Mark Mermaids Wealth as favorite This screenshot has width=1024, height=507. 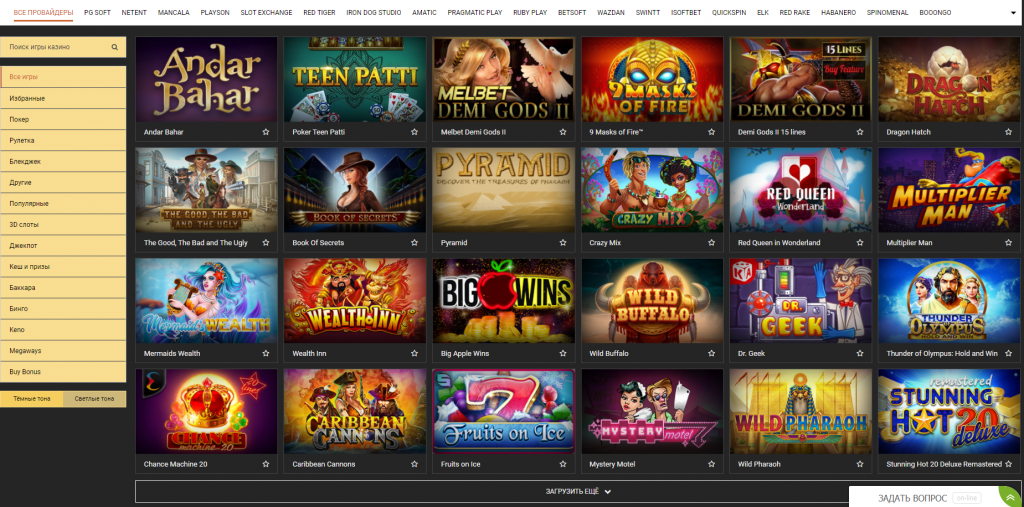[x=266, y=353]
